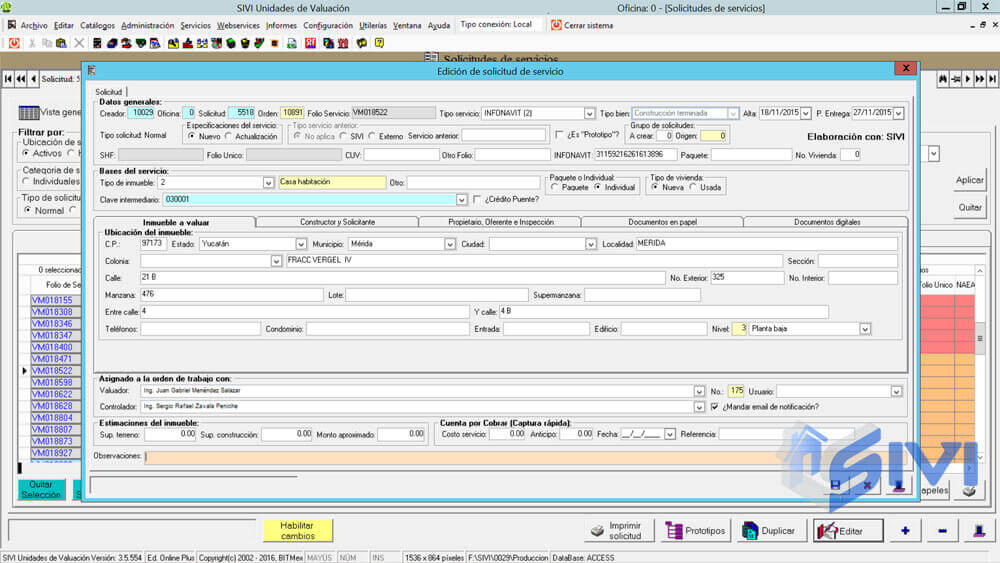Click the Vista general grid icon

tap(29, 113)
